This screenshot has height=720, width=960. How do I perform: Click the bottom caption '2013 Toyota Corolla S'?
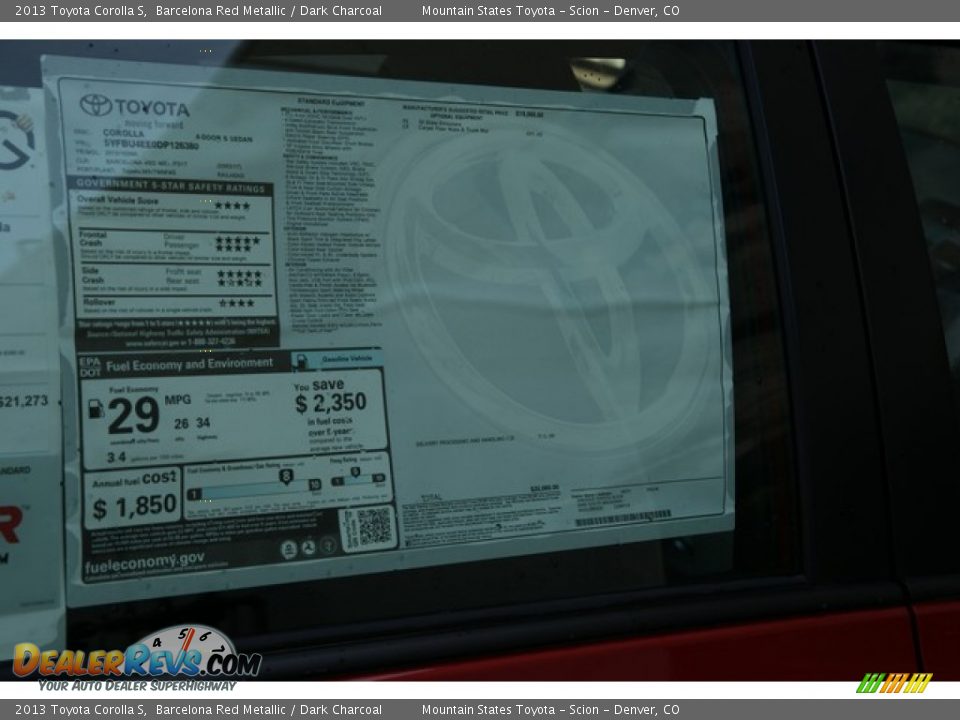point(81,710)
